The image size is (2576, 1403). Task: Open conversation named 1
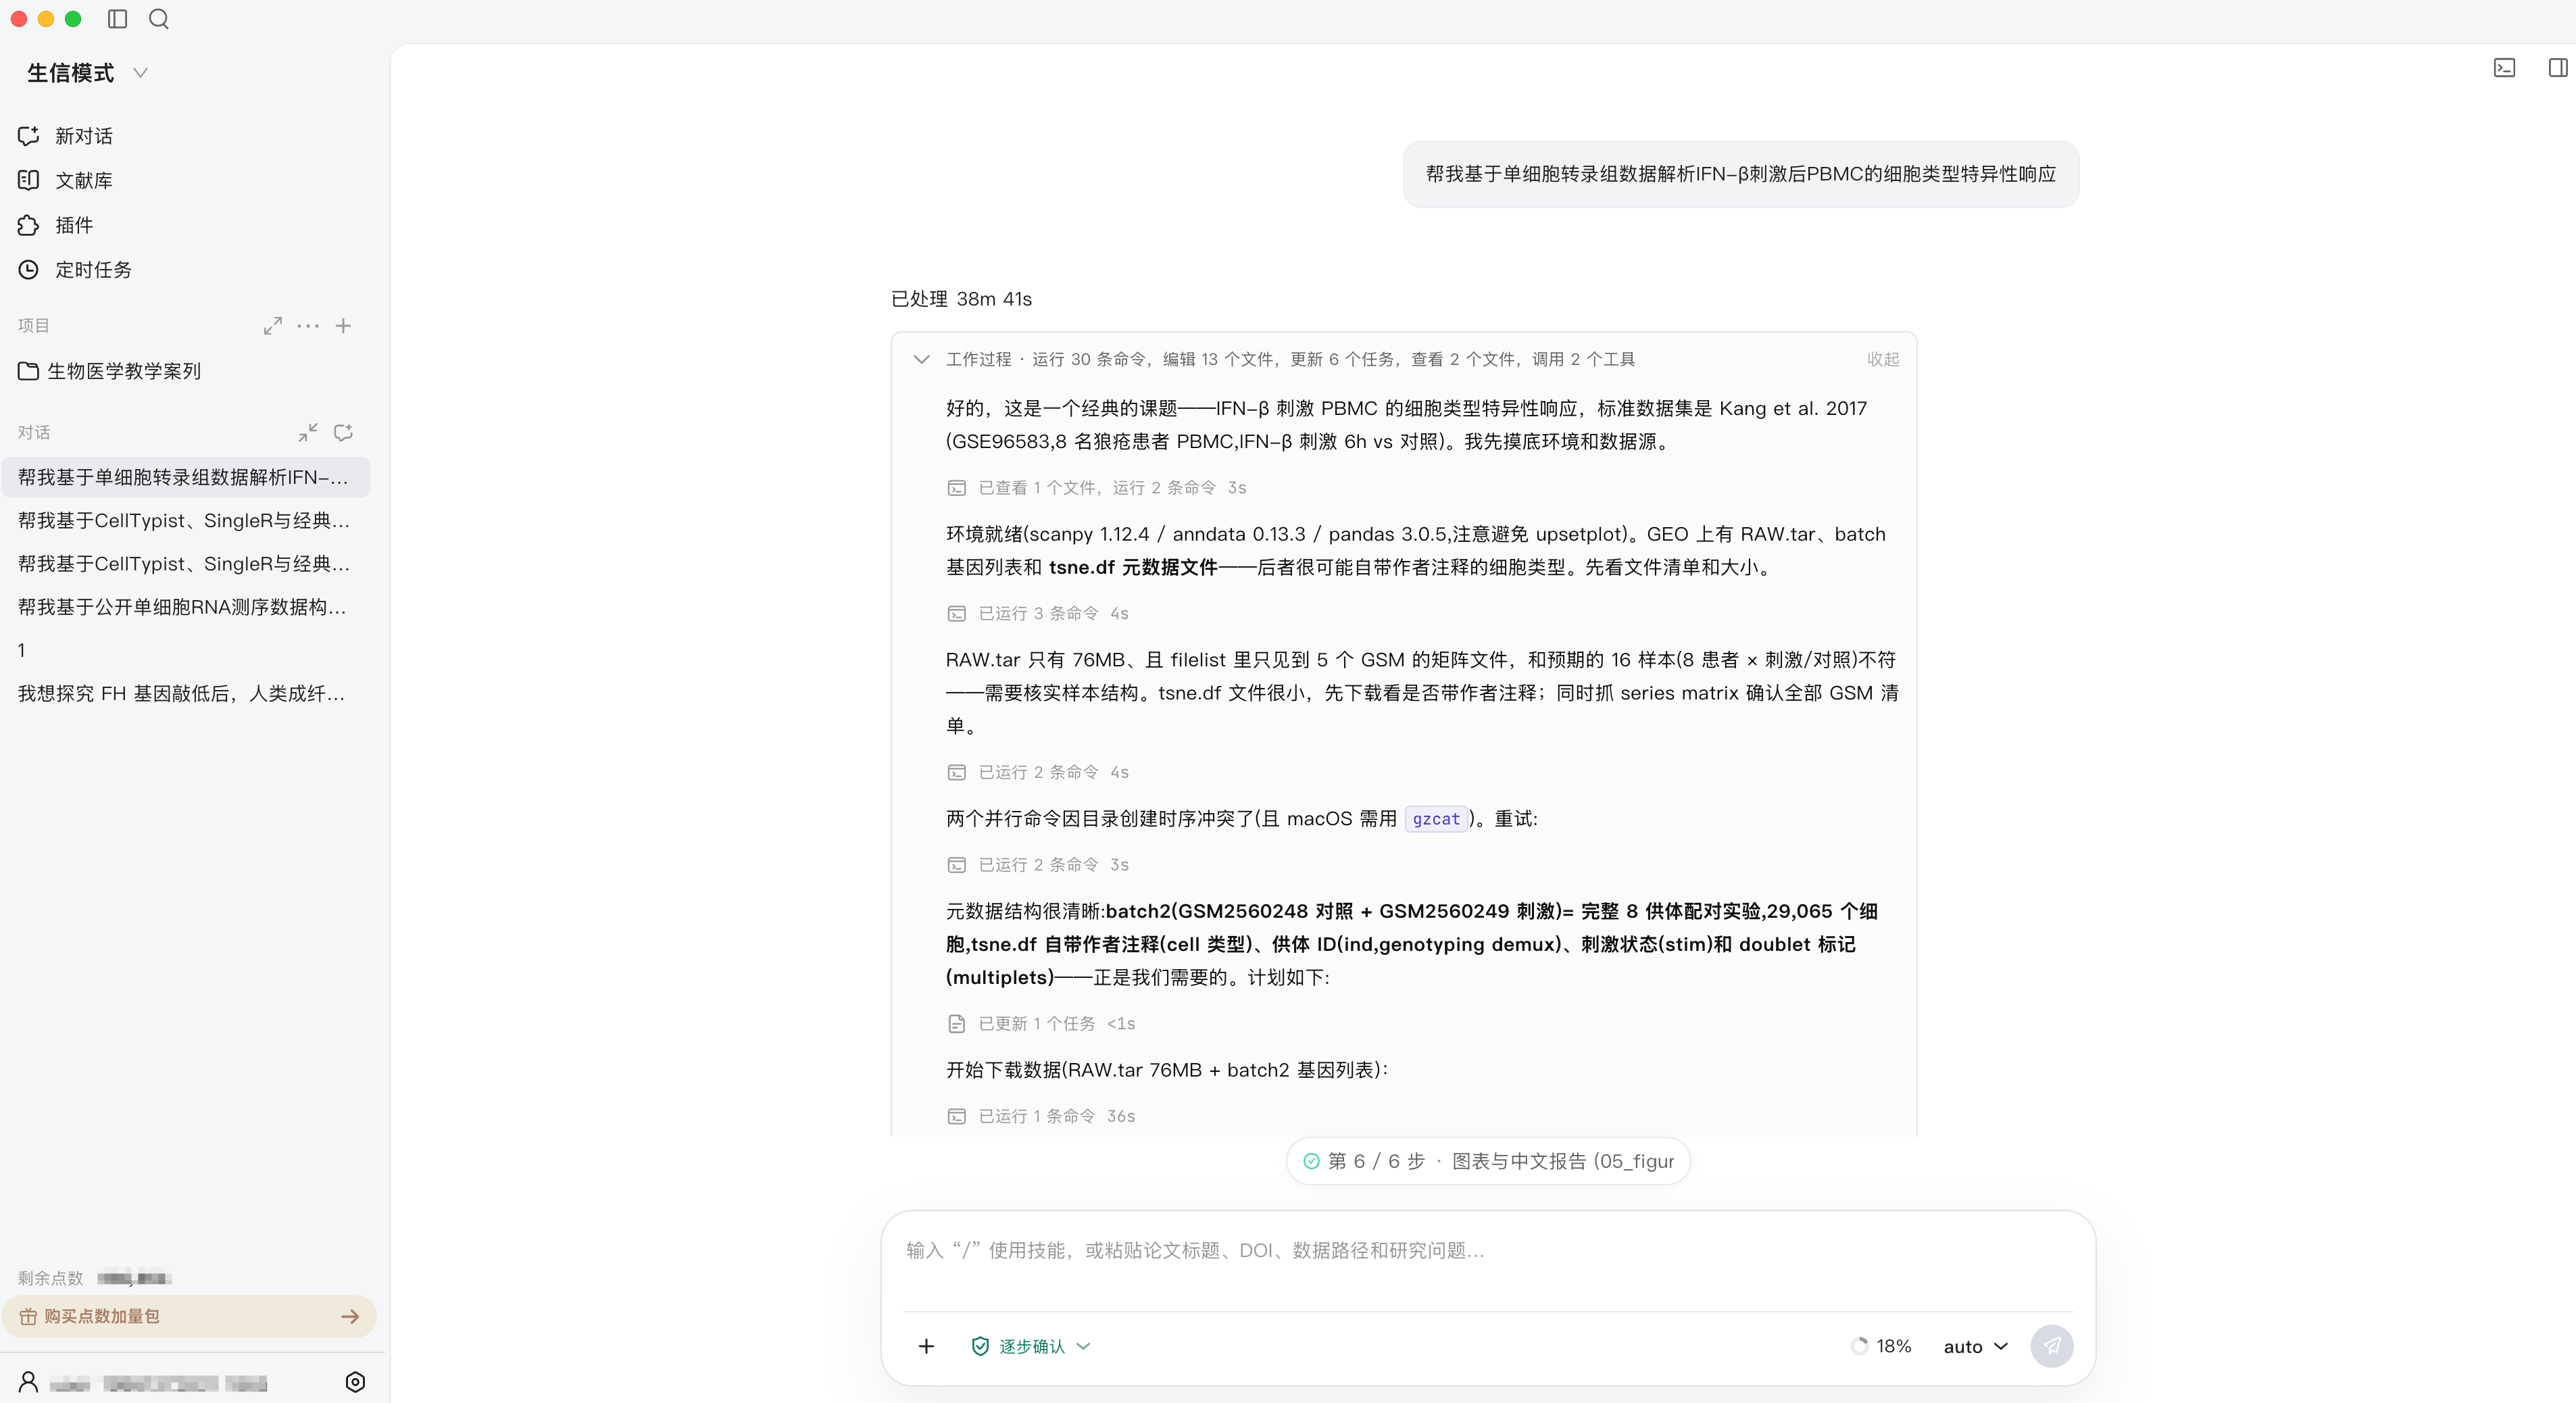pyautogui.click(x=186, y=650)
